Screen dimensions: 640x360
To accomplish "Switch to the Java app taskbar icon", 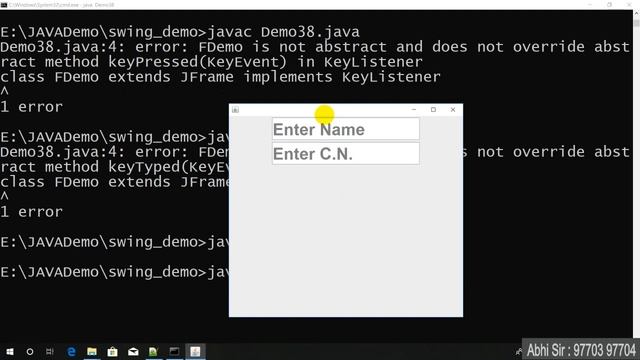I will click(195, 351).
